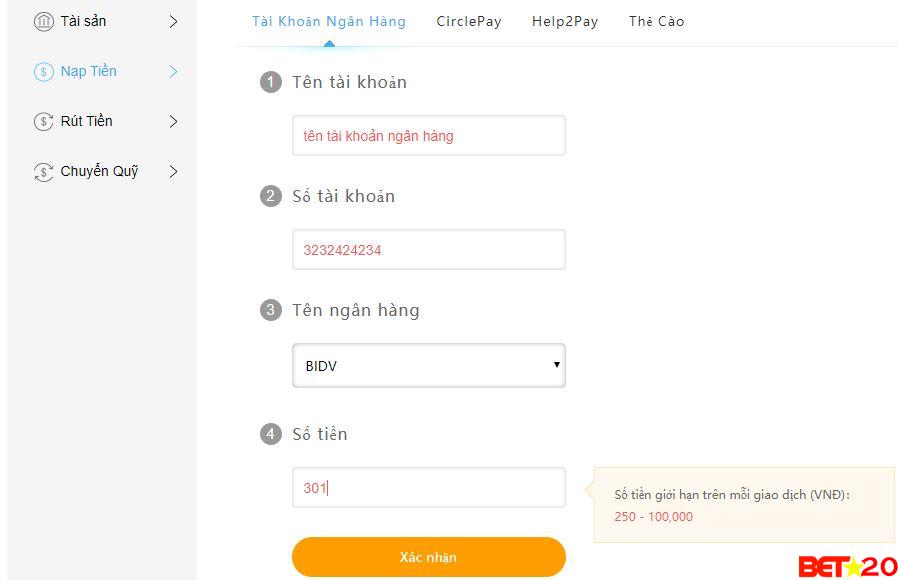This screenshot has height=580, width=898.
Task: Click the Nạp Tiền dollar icon
Action: [x=41, y=71]
